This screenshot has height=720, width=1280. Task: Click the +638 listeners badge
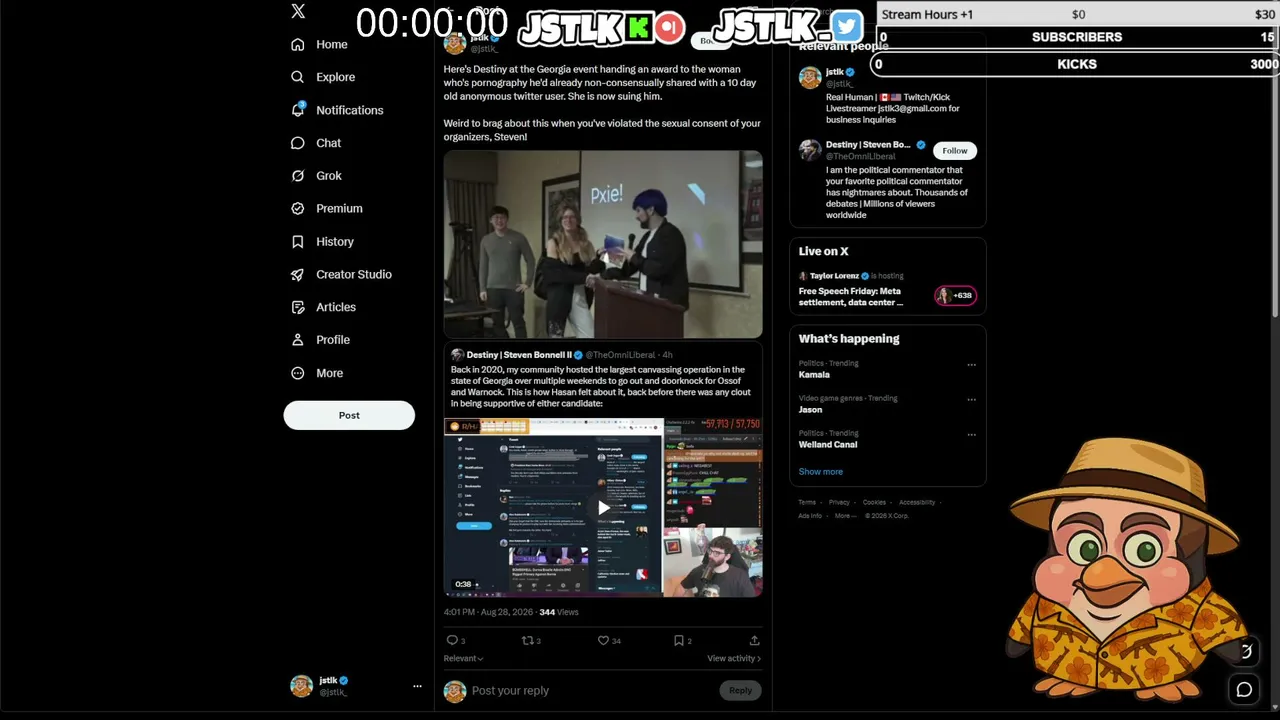(955, 295)
